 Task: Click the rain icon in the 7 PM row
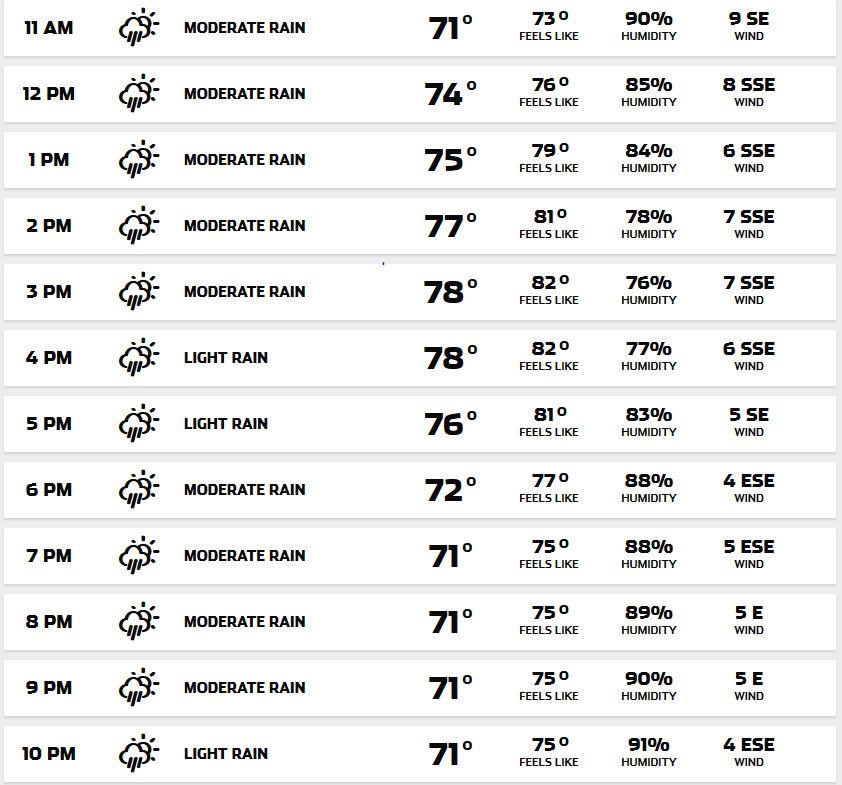click(139, 555)
